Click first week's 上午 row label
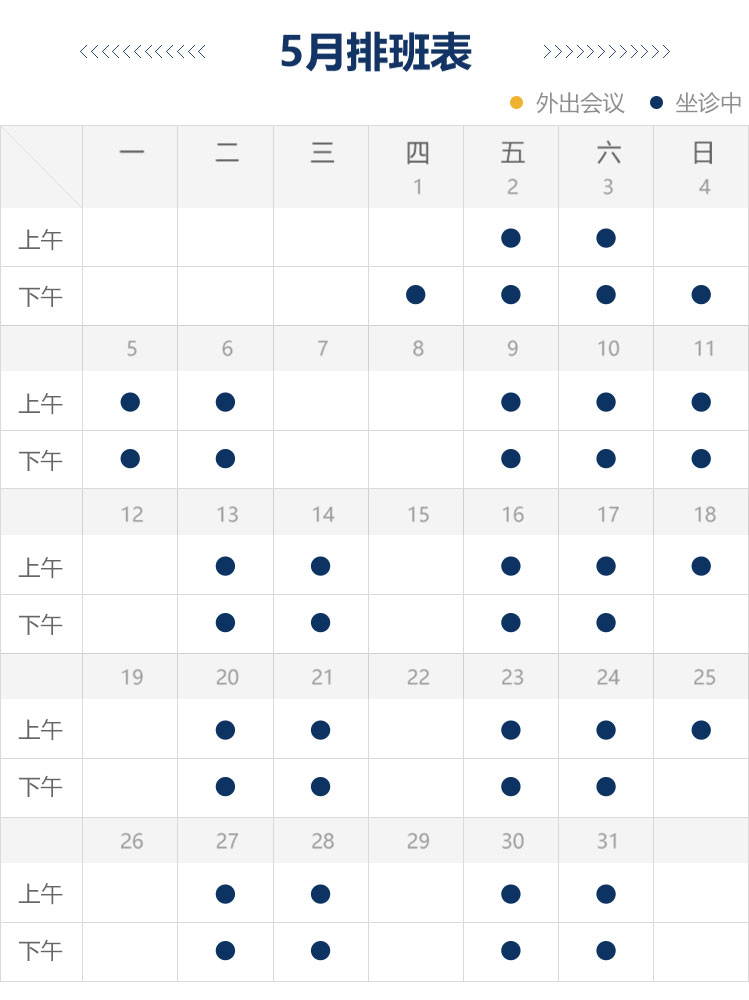Viewport: 749px width, 1000px height. 41,240
